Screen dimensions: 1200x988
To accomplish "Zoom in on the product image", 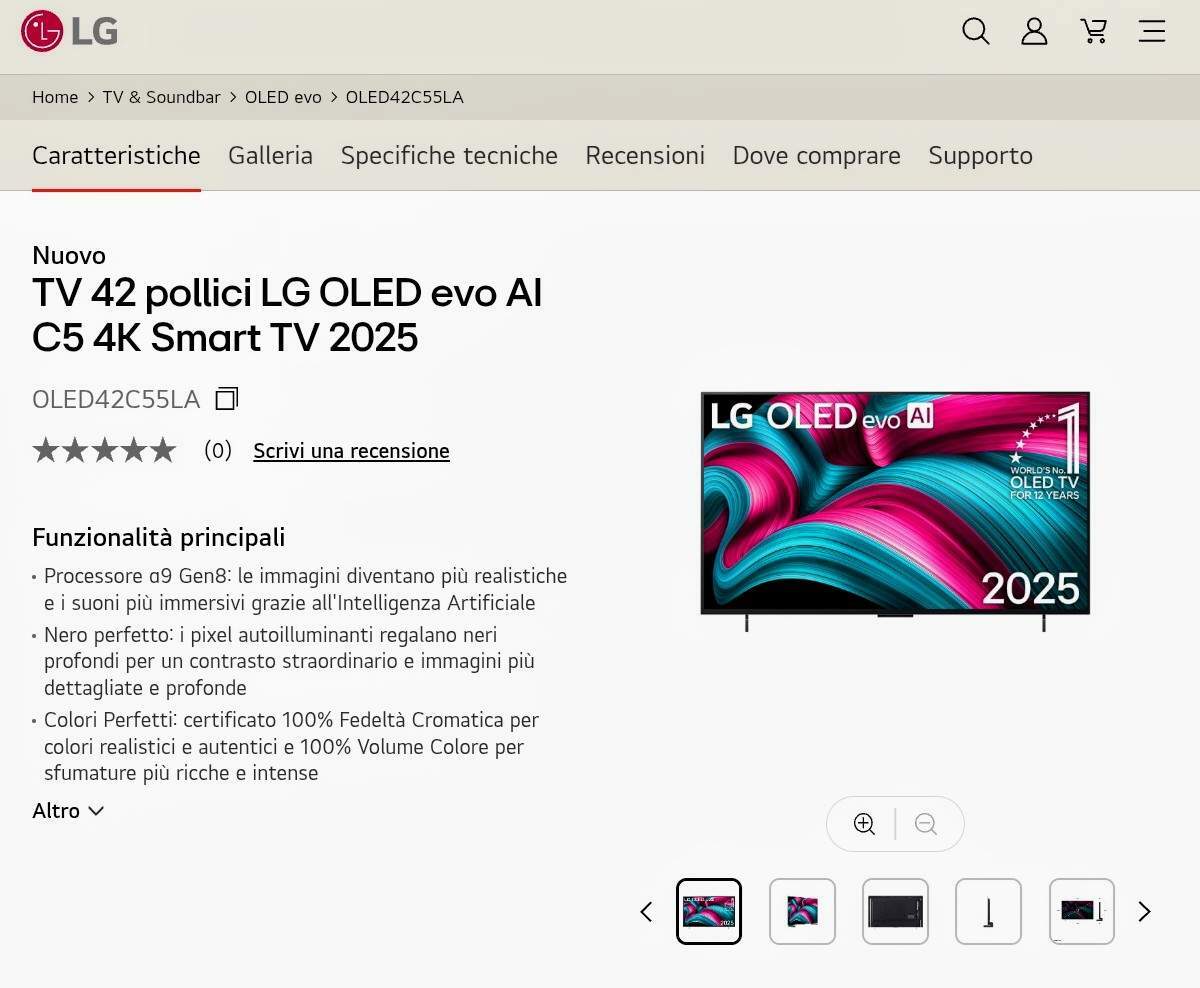I will tap(864, 824).
